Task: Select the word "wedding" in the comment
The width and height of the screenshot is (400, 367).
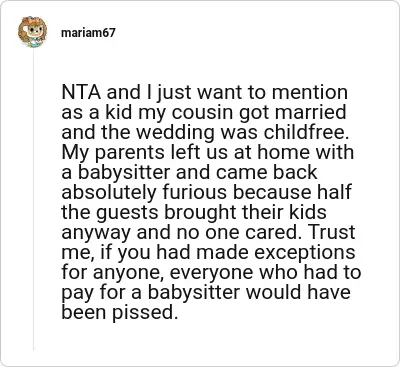Action: click(175, 132)
